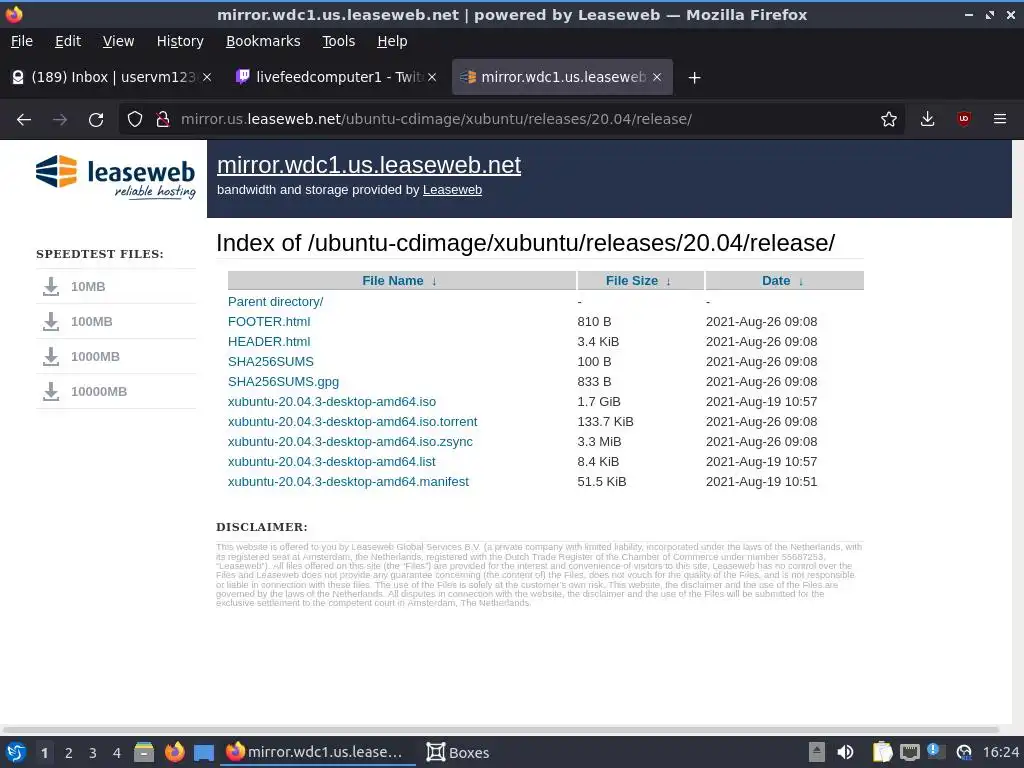Open the Bookmarks menu

[x=263, y=41]
